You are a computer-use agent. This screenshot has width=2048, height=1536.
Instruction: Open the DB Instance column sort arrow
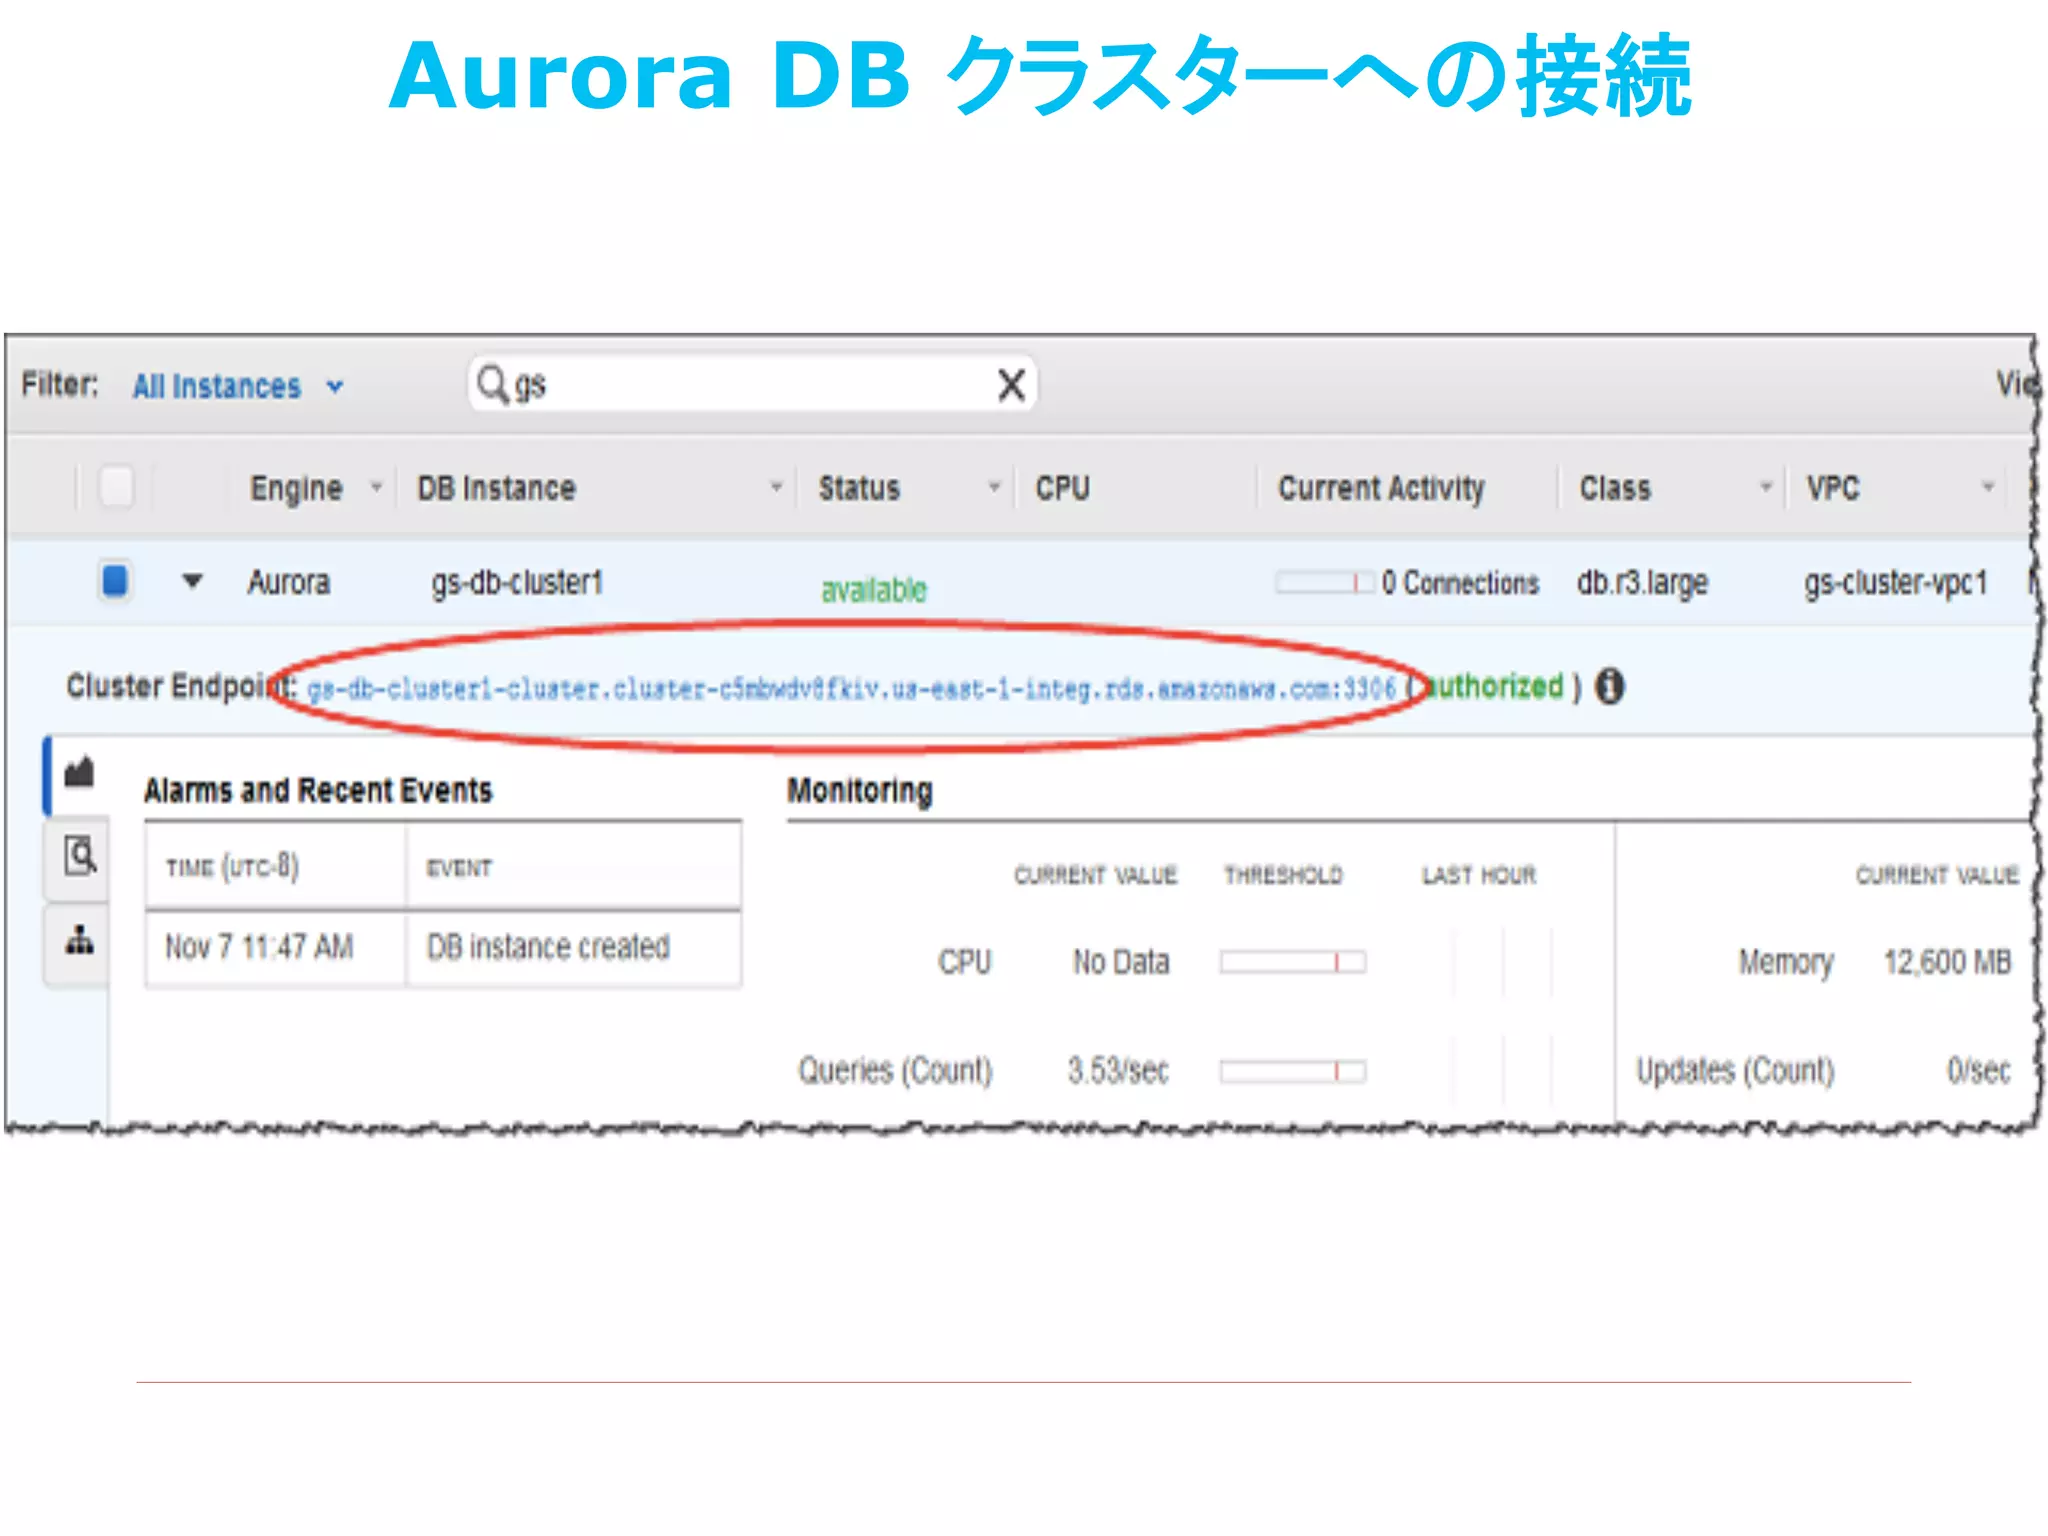click(775, 487)
